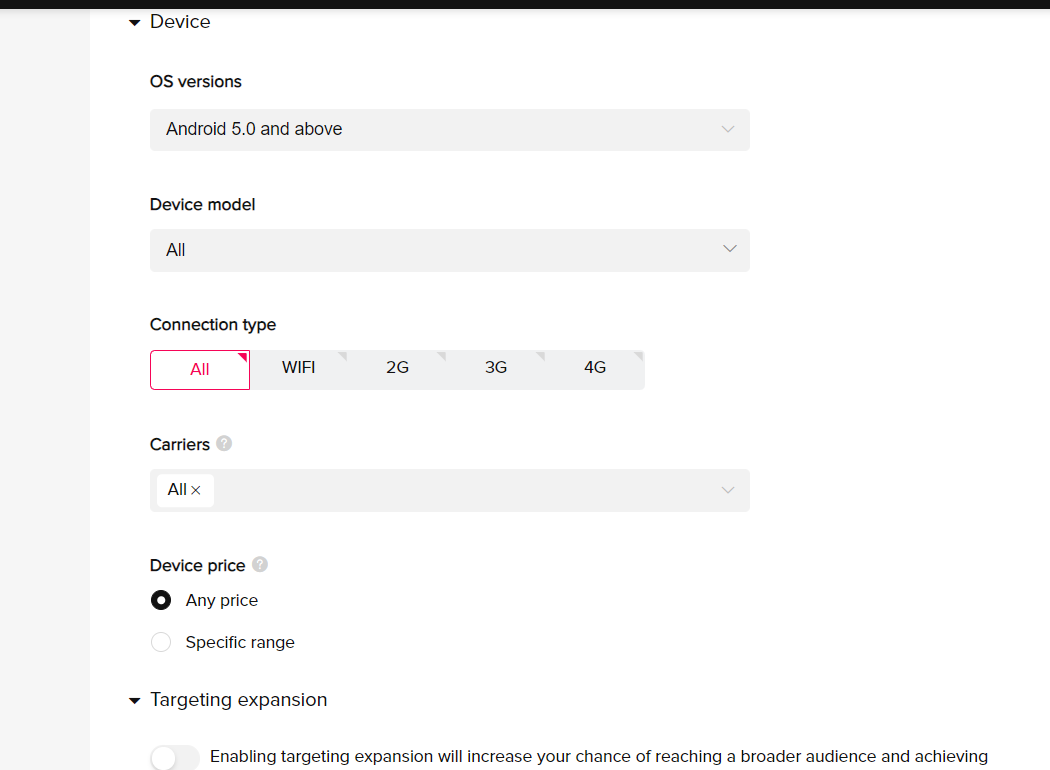1050x770 pixels.
Task: Select the Any price radio button
Action: point(161,600)
